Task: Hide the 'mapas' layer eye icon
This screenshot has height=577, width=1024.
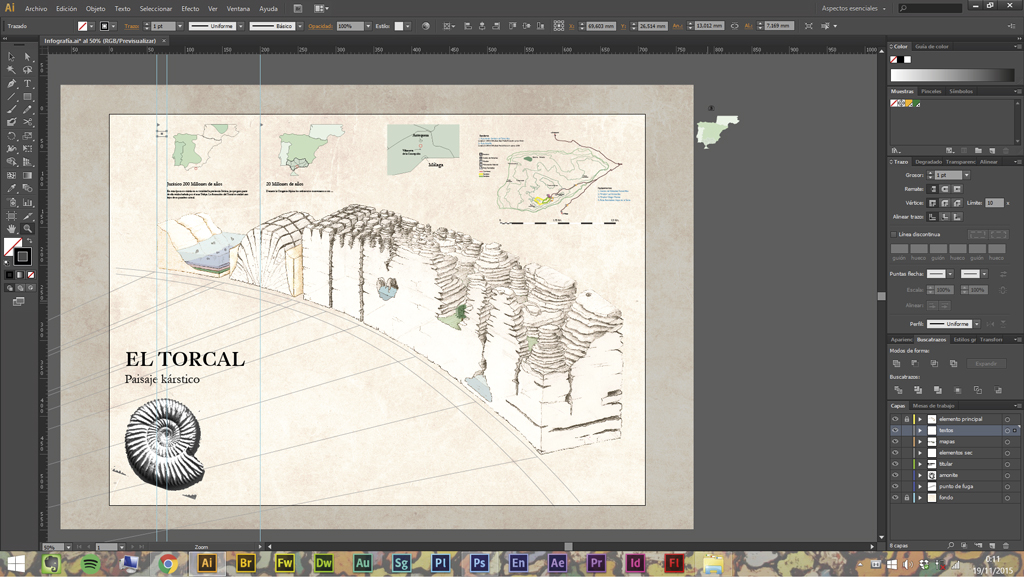Action: coord(895,441)
